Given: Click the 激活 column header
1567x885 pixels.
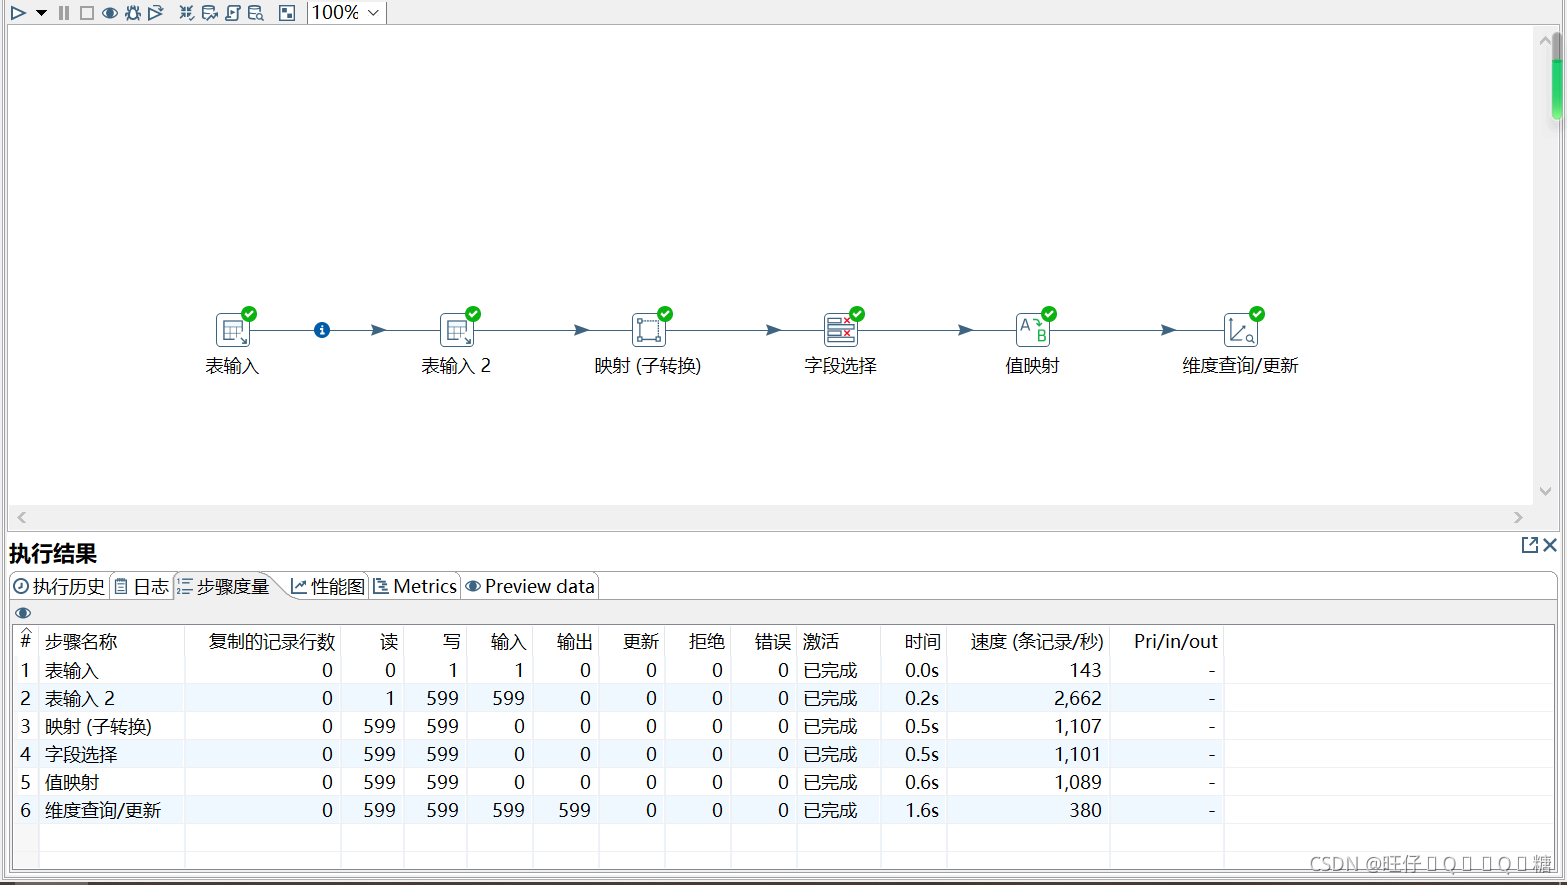Looking at the screenshot, I should [x=839, y=641].
